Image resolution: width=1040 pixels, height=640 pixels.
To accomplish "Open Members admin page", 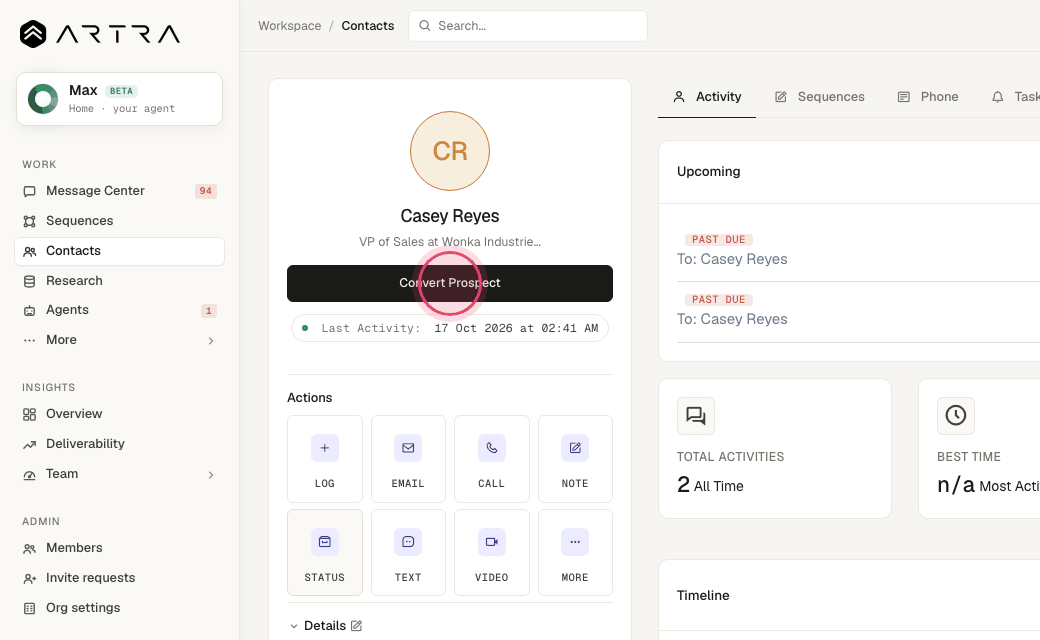I will (119, 548).
